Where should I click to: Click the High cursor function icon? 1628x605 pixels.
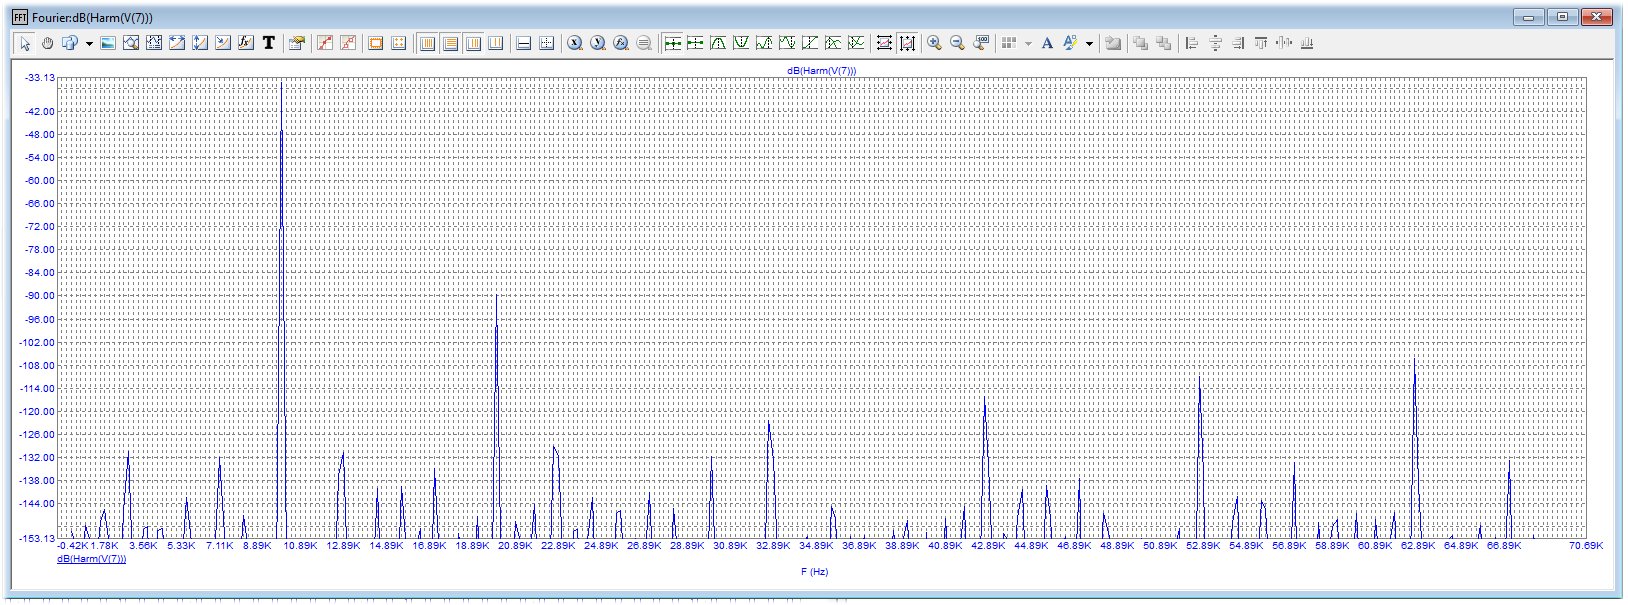click(x=764, y=43)
